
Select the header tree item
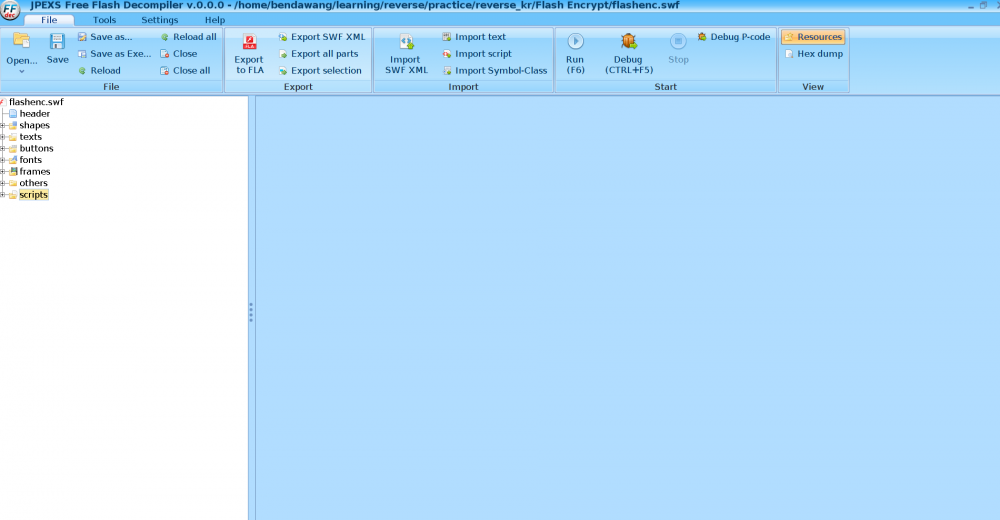pos(34,114)
